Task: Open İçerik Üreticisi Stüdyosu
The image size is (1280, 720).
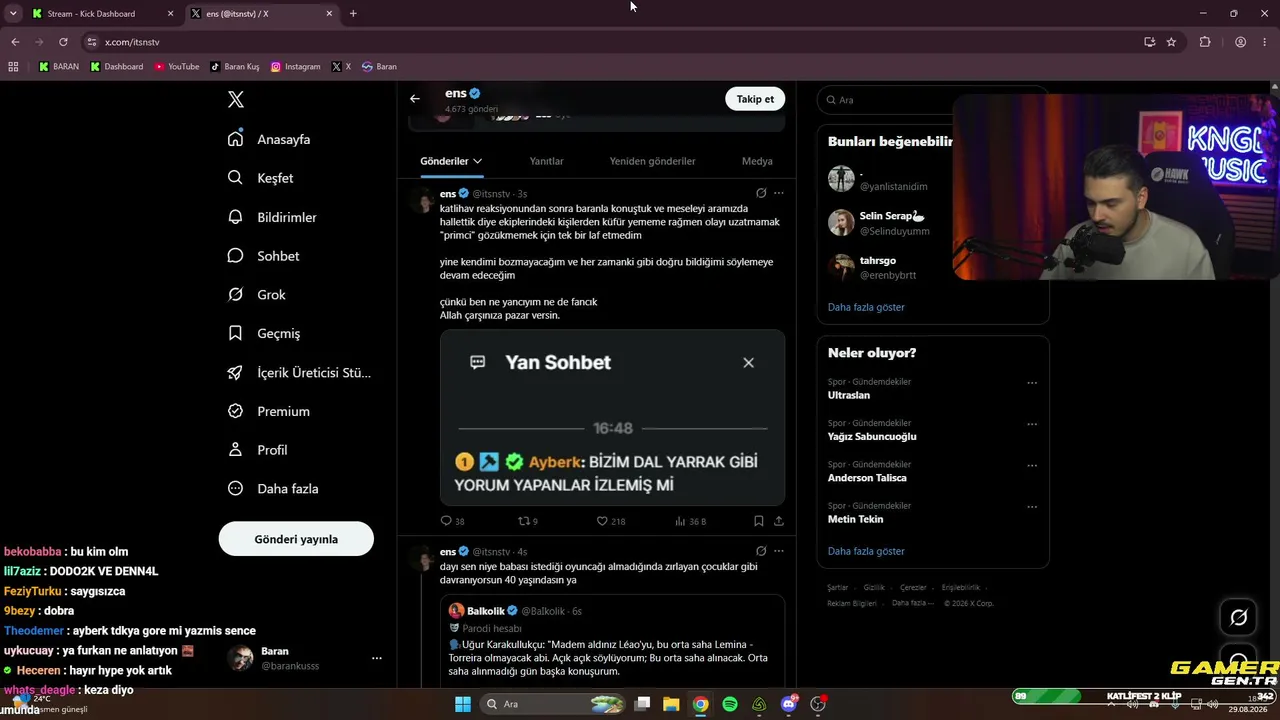Action: point(299,372)
